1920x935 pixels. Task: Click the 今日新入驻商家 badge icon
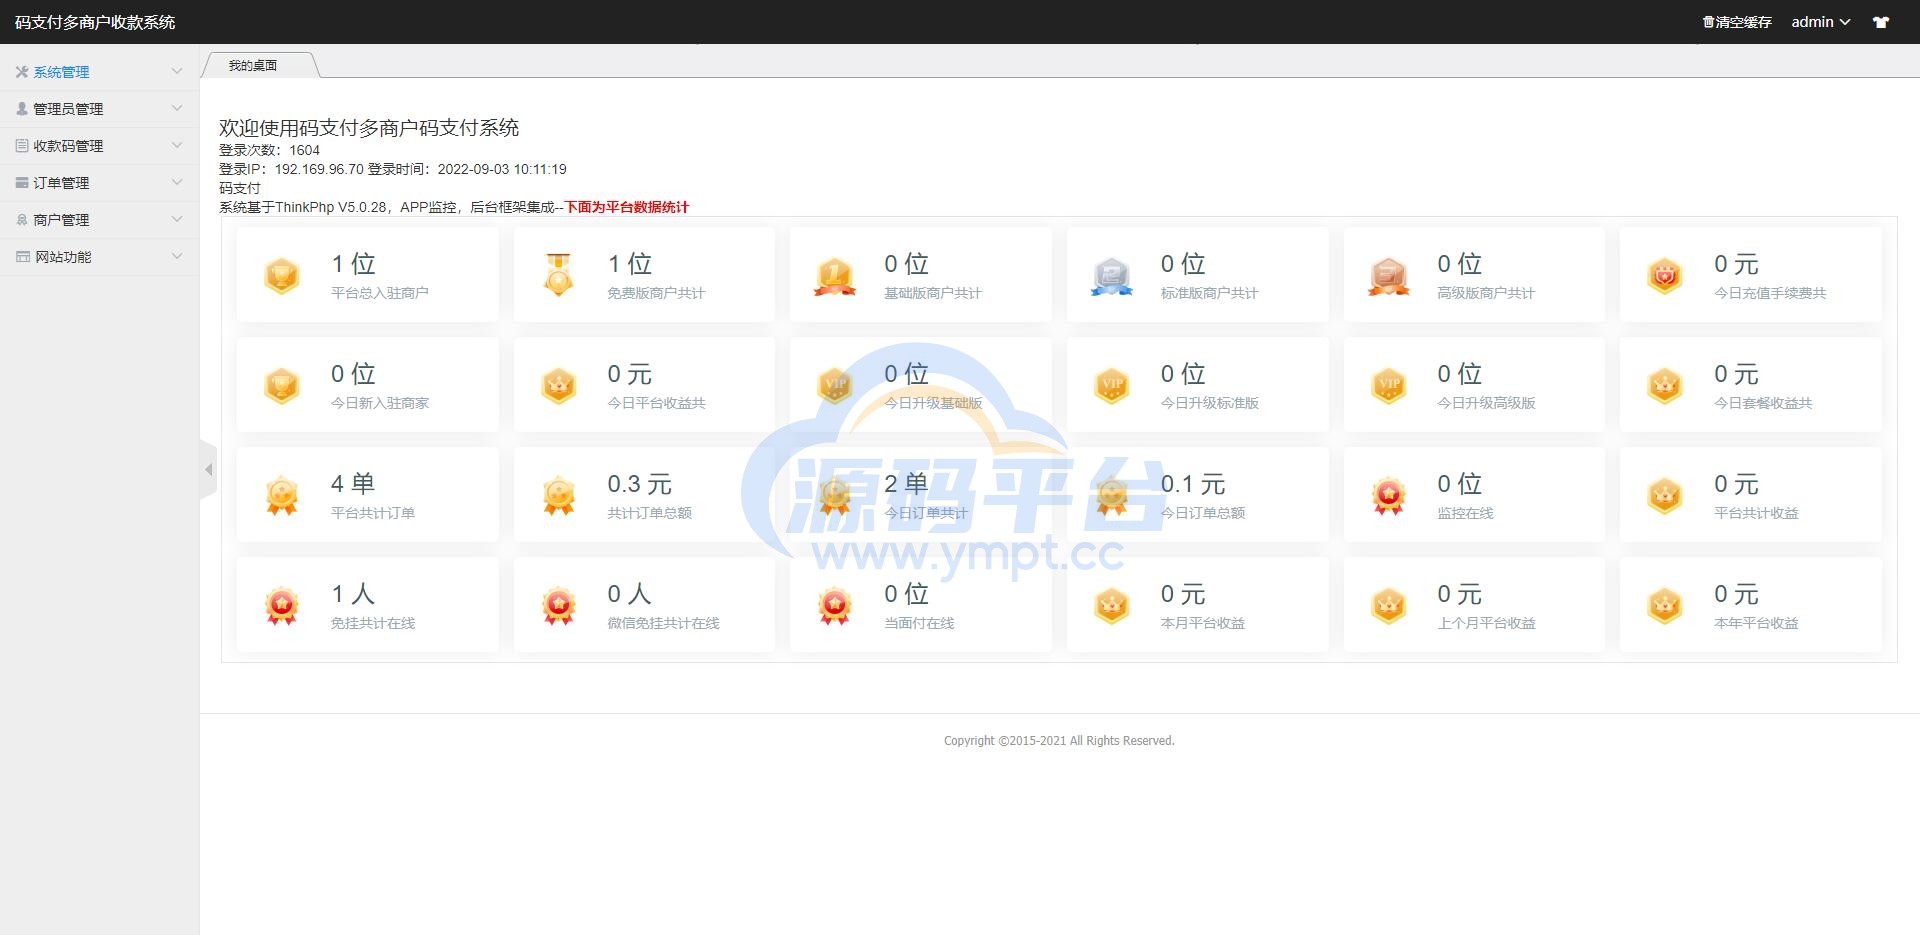[x=282, y=386]
